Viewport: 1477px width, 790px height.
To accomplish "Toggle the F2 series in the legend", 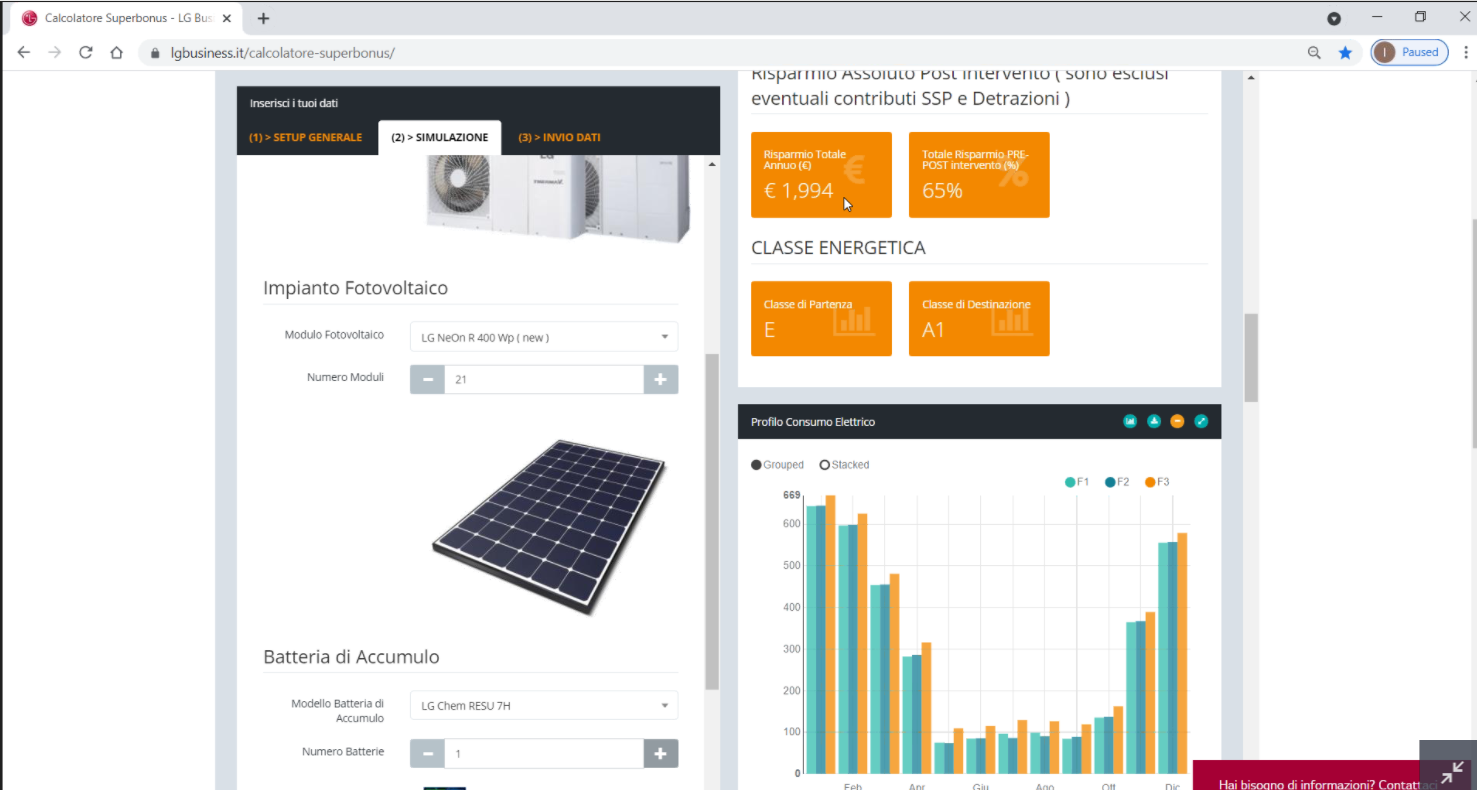I will [1117, 482].
